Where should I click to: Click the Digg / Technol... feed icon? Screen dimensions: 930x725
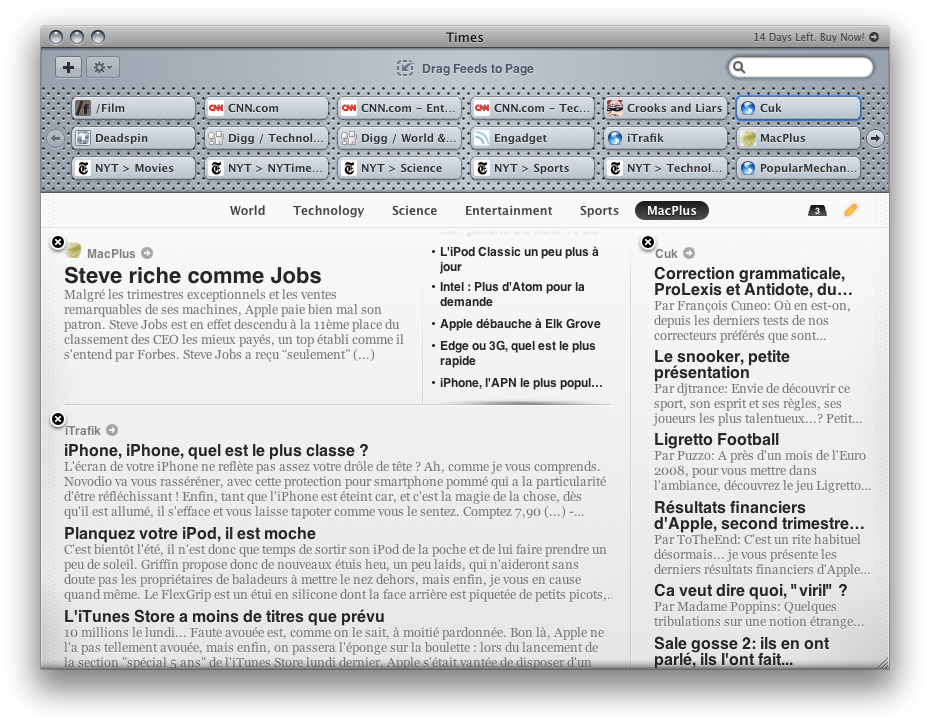coord(216,138)
